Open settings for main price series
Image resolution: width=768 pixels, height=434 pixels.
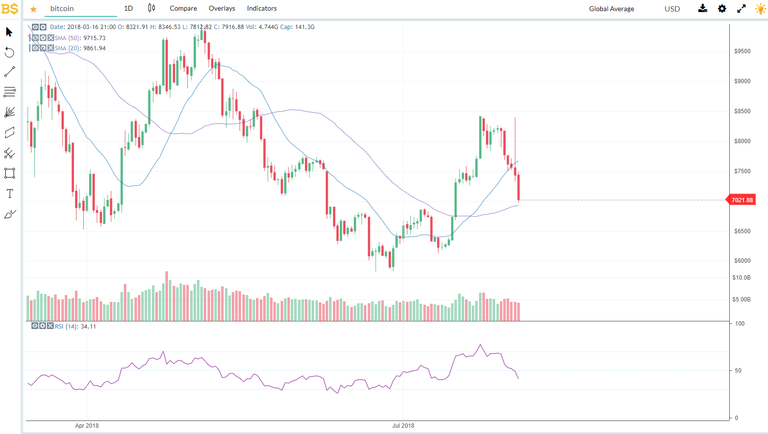(43, 27)
